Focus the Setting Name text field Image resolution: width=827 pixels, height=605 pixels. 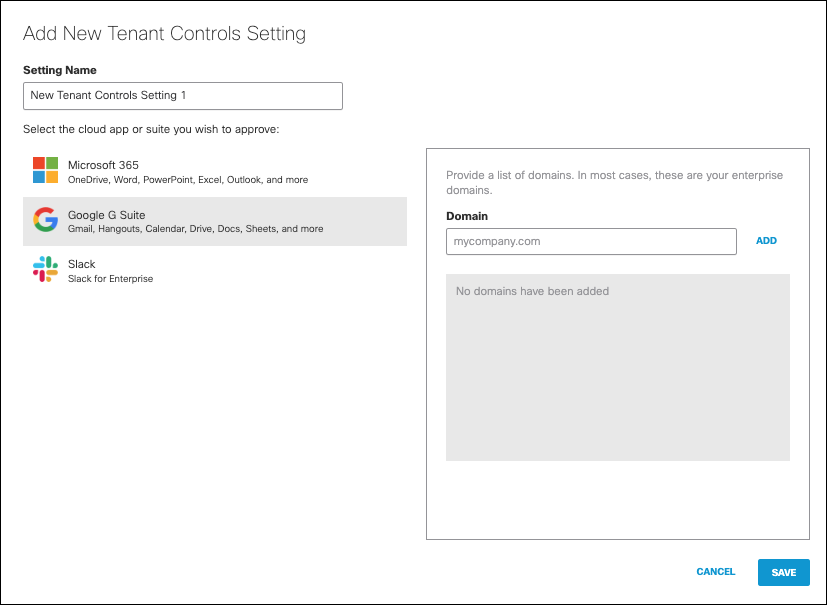coord(183,96)
